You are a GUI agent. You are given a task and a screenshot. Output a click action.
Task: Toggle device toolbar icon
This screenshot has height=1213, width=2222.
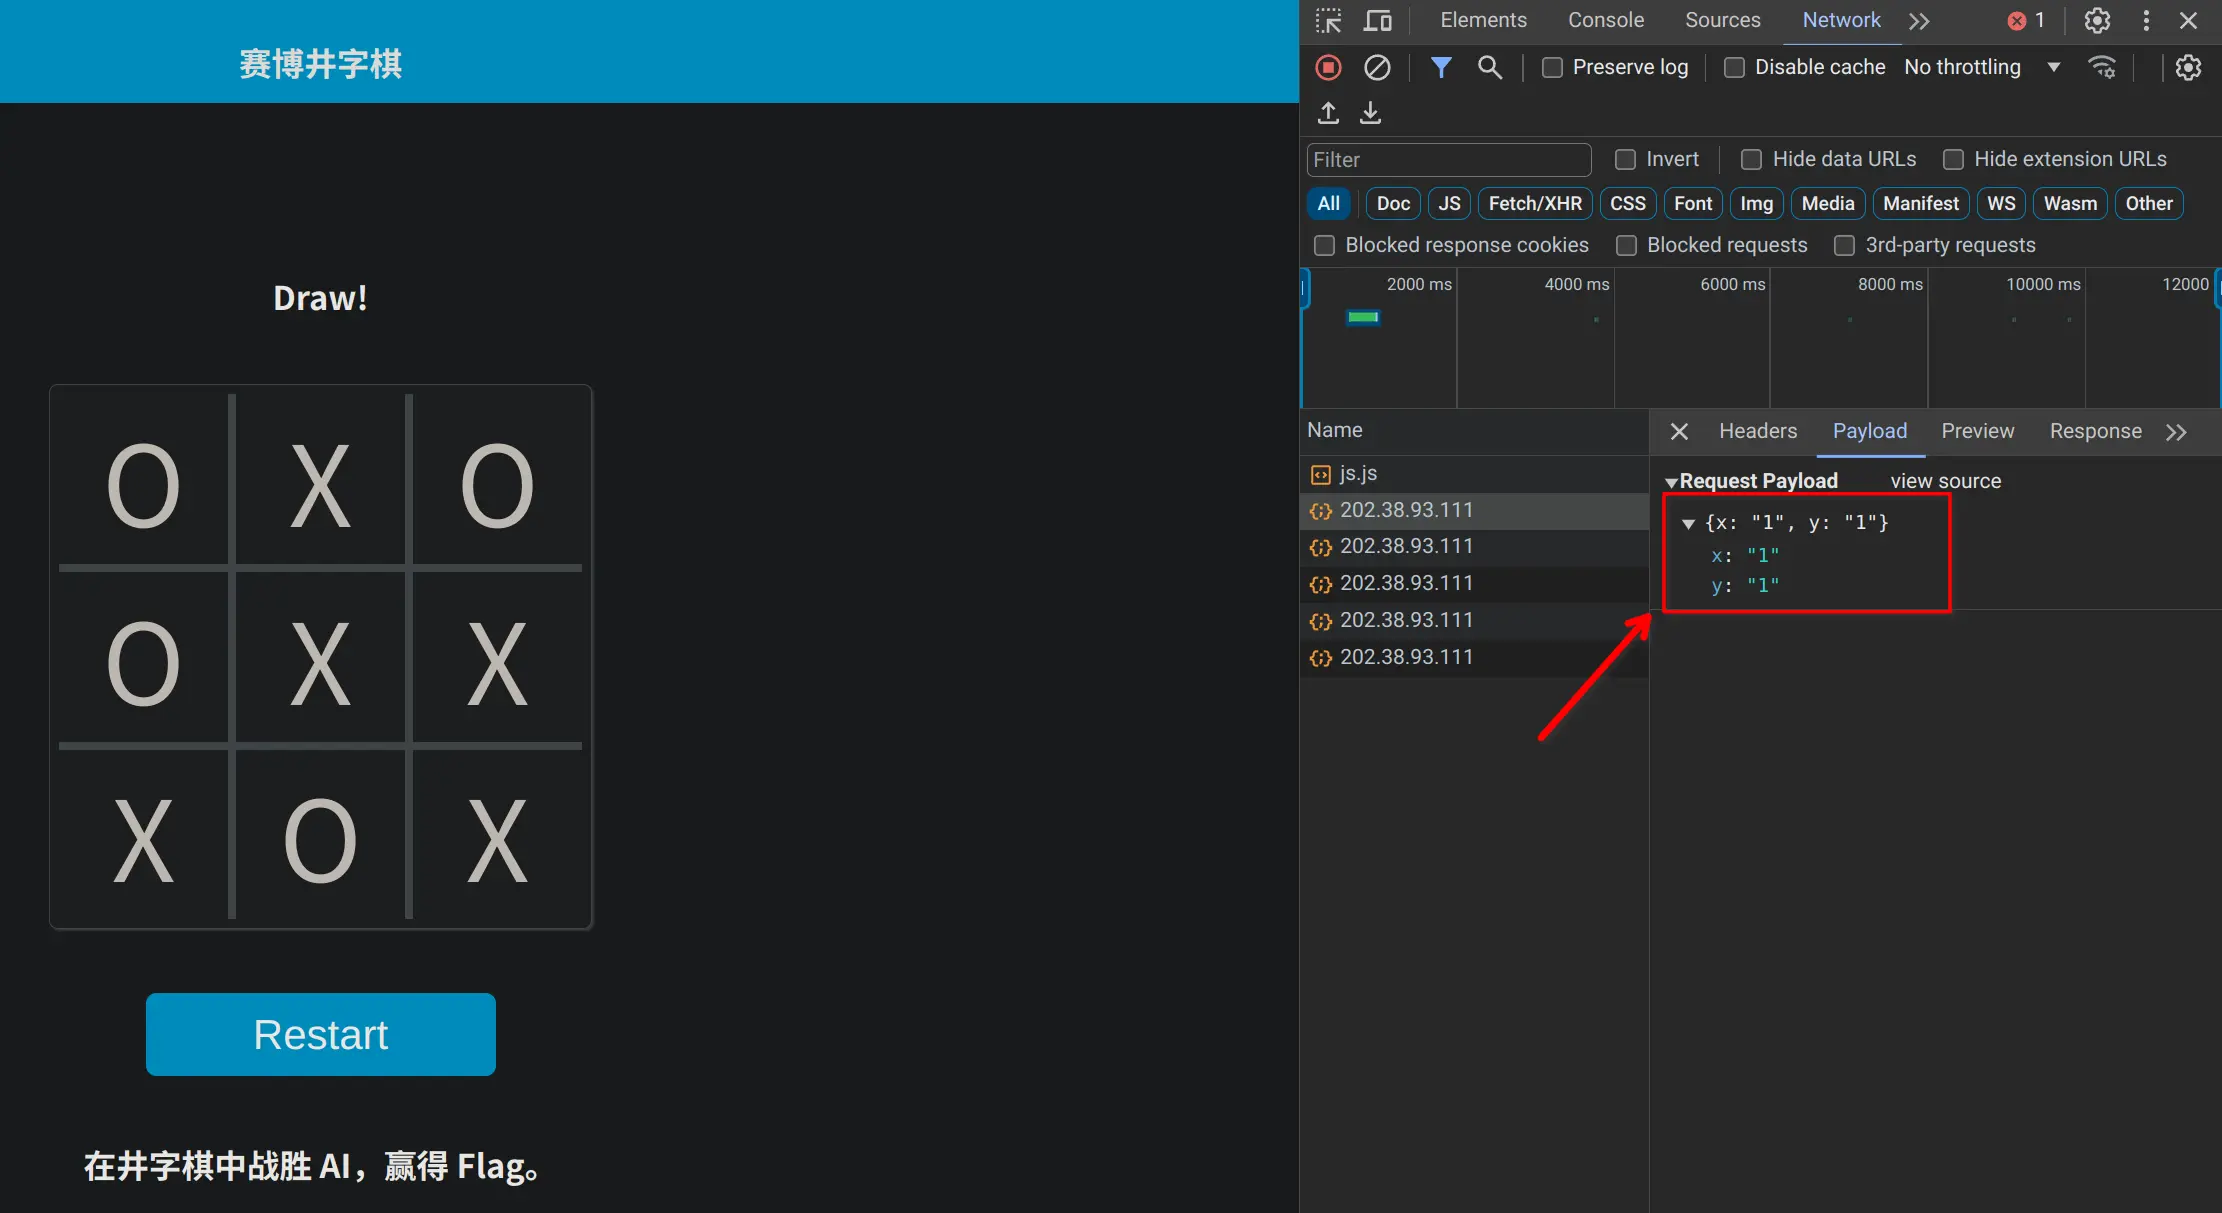[1378, 21]
